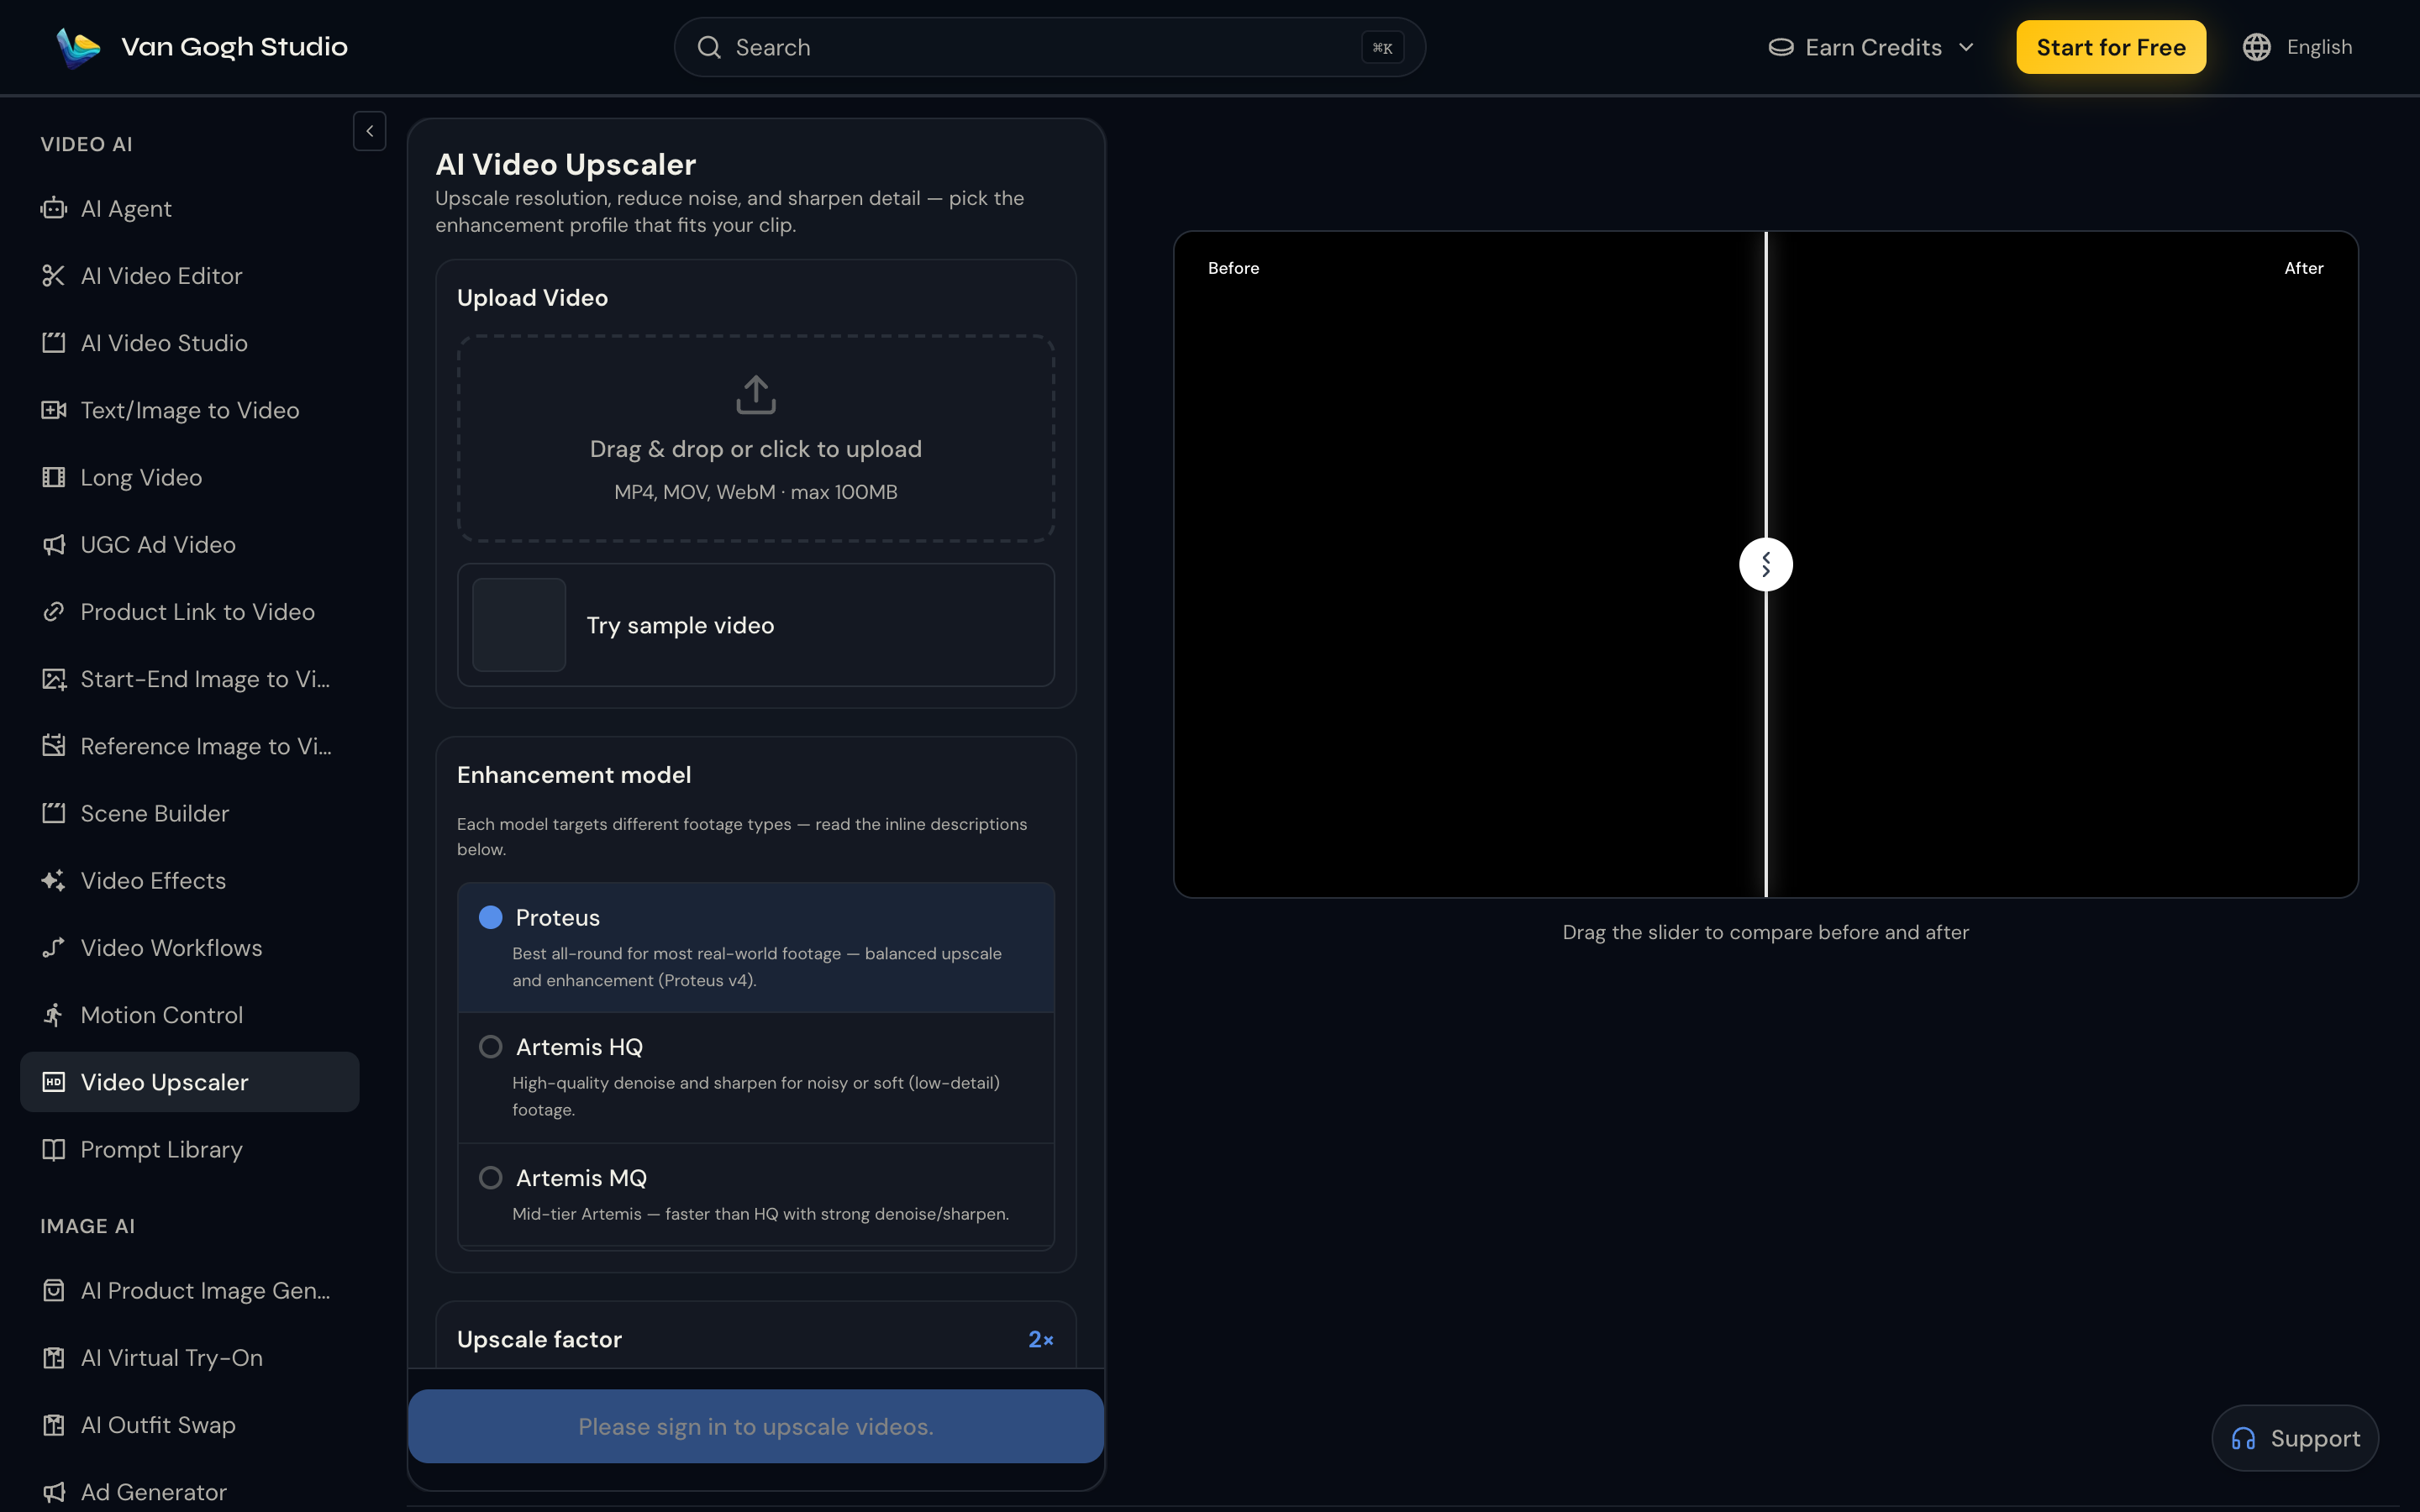Click Please sign in to upscale videos

(756, 1426)
